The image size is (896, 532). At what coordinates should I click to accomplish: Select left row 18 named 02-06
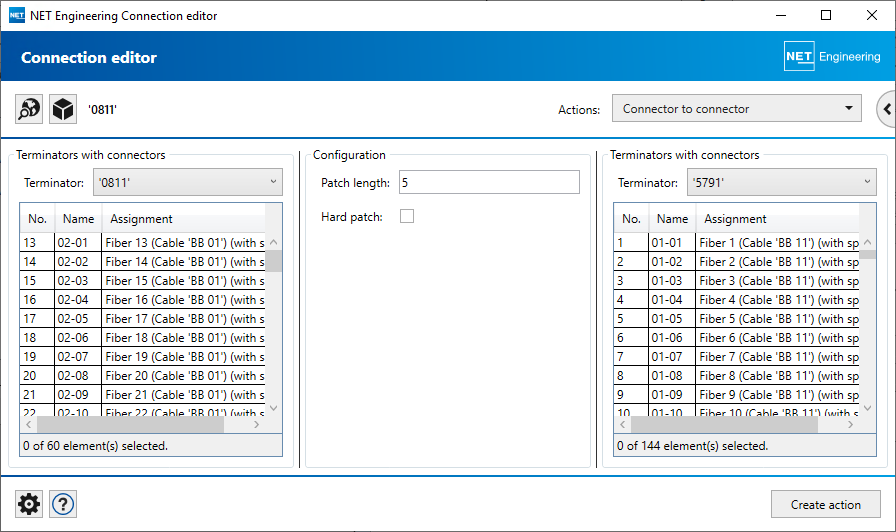(143, 337)
